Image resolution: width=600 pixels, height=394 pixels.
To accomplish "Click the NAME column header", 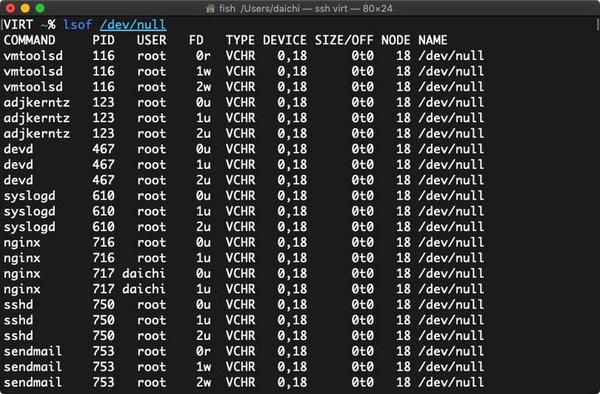I will 433,40.
